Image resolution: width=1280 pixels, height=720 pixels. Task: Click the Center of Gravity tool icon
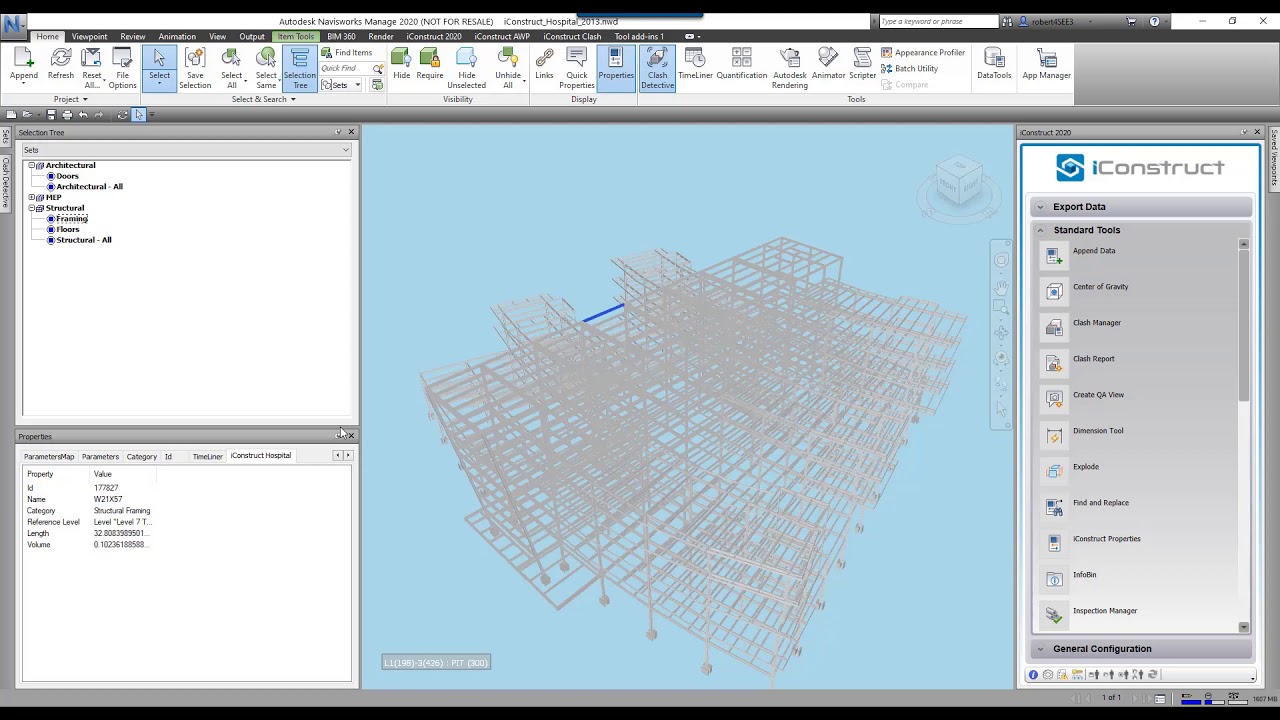pos(1054,292)
